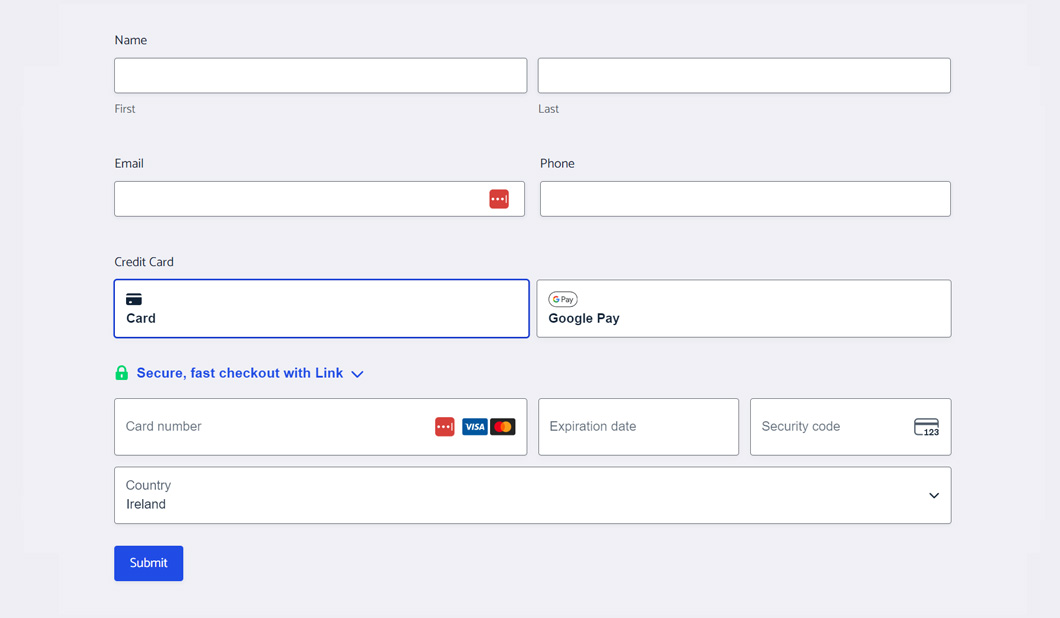Click into the Card number field
This screenshot has width=1060, height=618.
[270, 427]
